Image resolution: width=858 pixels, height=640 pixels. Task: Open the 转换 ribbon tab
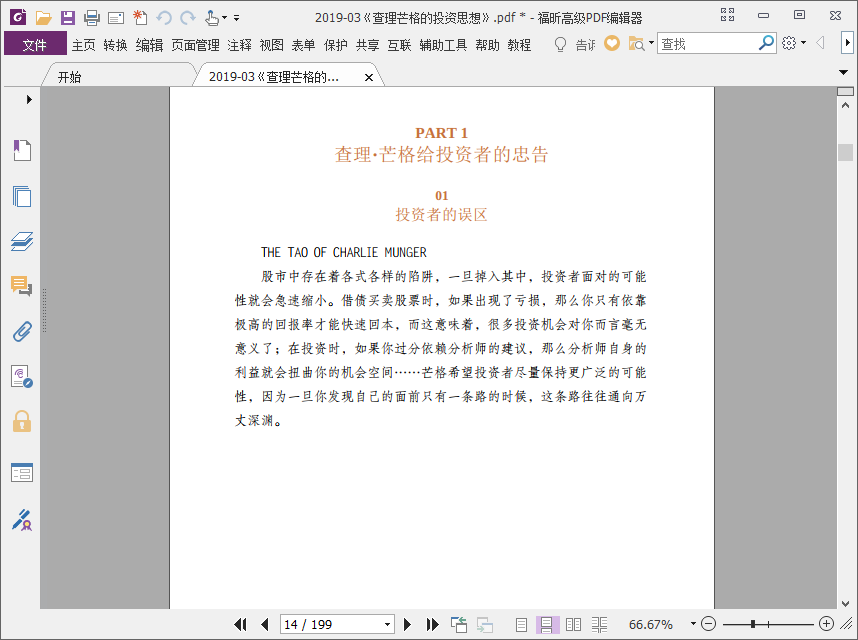click(x=115, y=45)
